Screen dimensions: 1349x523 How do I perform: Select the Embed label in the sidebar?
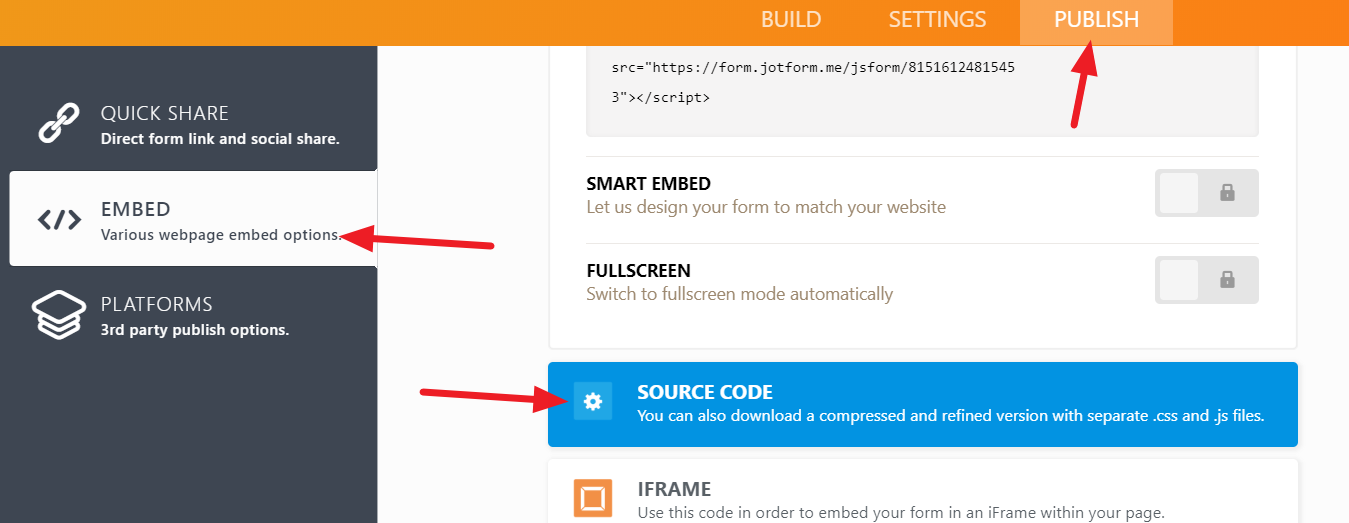pyautogui.click(x=136, y=209)
